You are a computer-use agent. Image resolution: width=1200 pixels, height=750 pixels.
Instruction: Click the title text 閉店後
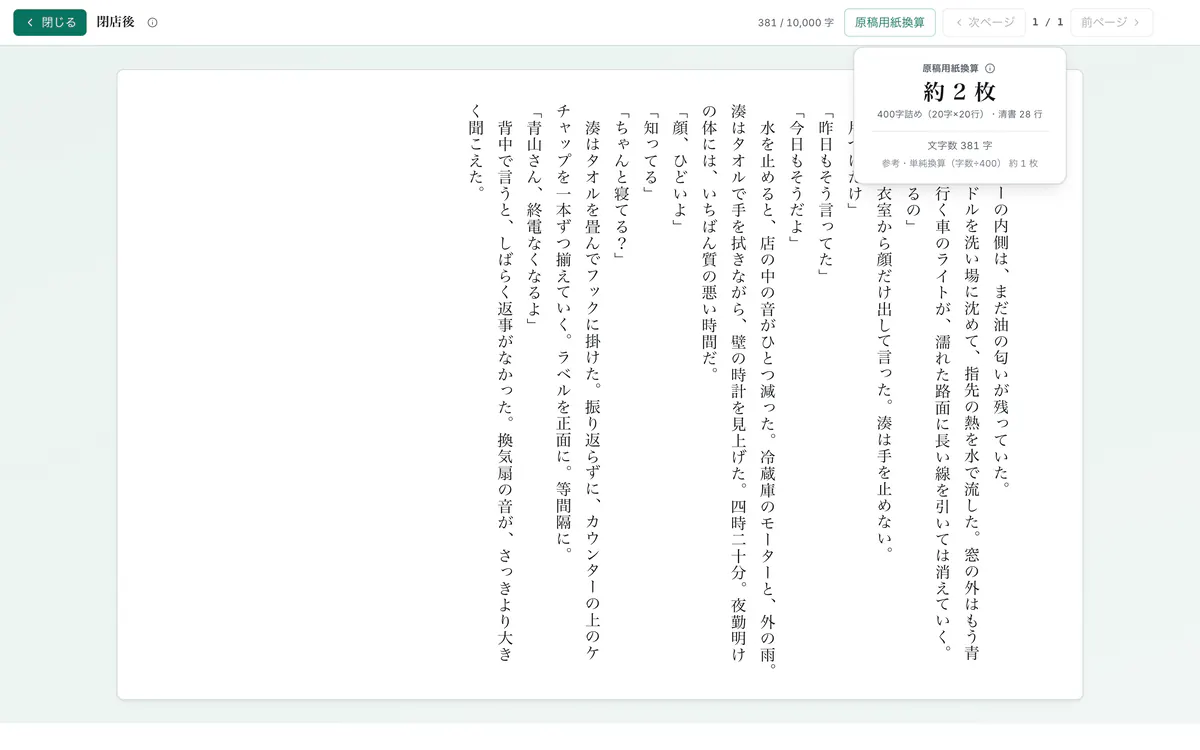(115, 22)
